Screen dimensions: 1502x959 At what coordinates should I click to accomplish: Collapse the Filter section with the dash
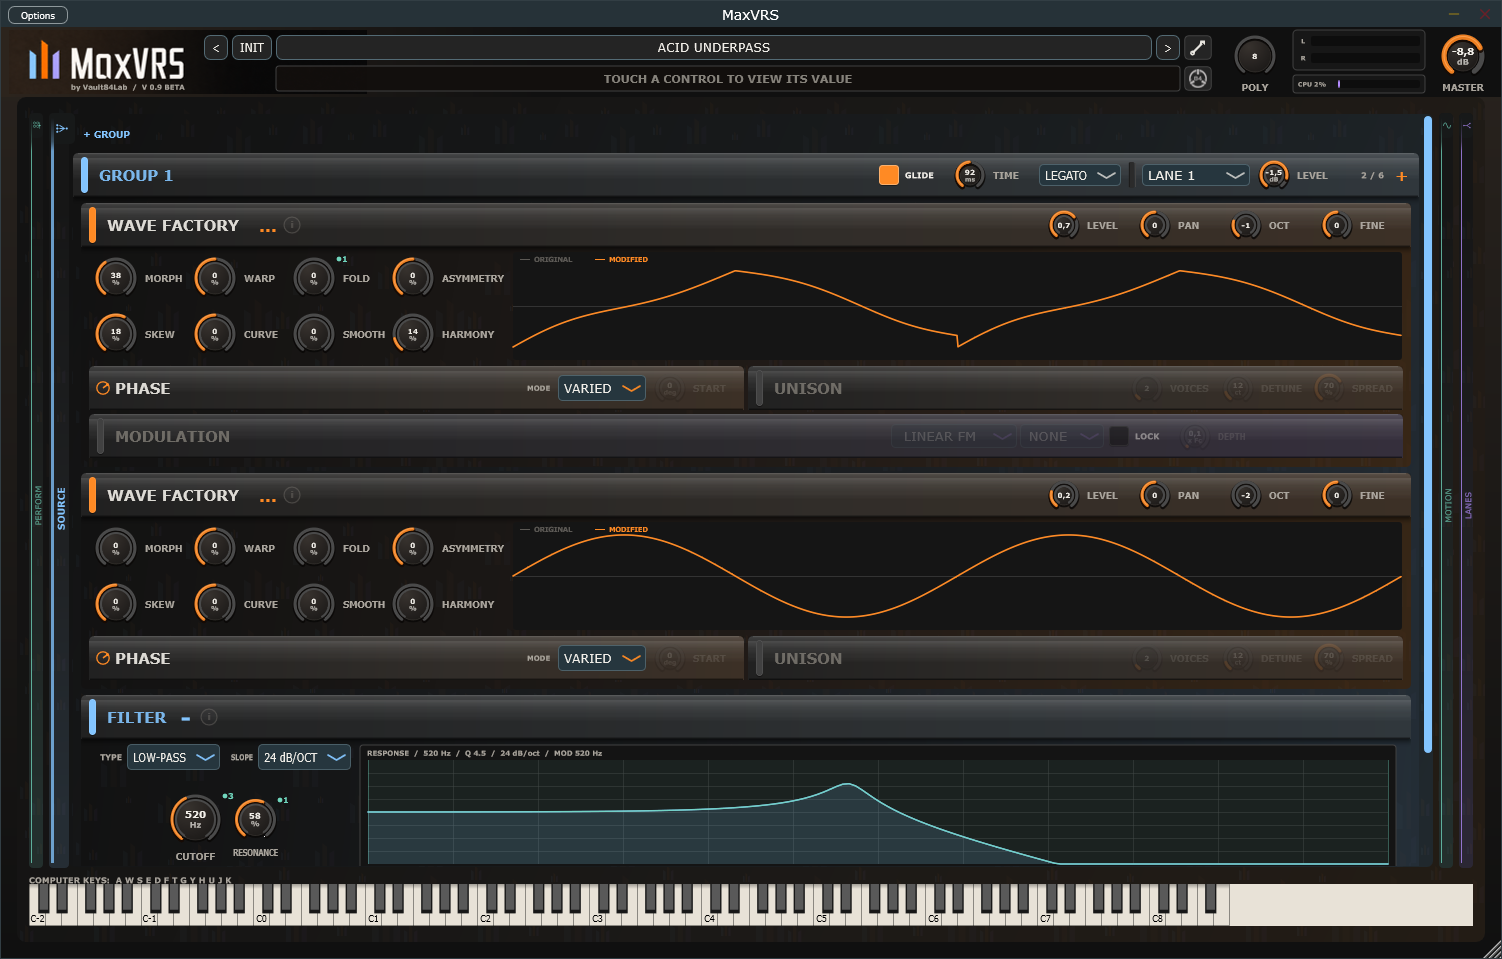[186, 718]
